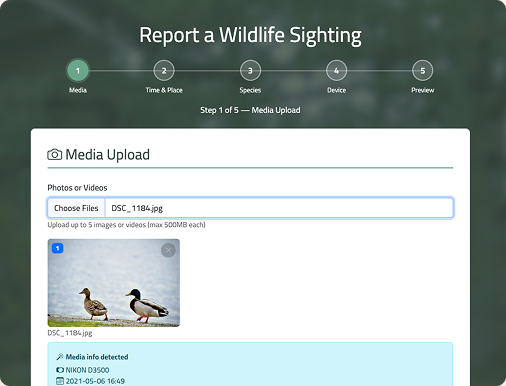Click the Media info detected heading
The image size is (506, 386).
coord(97,357)
